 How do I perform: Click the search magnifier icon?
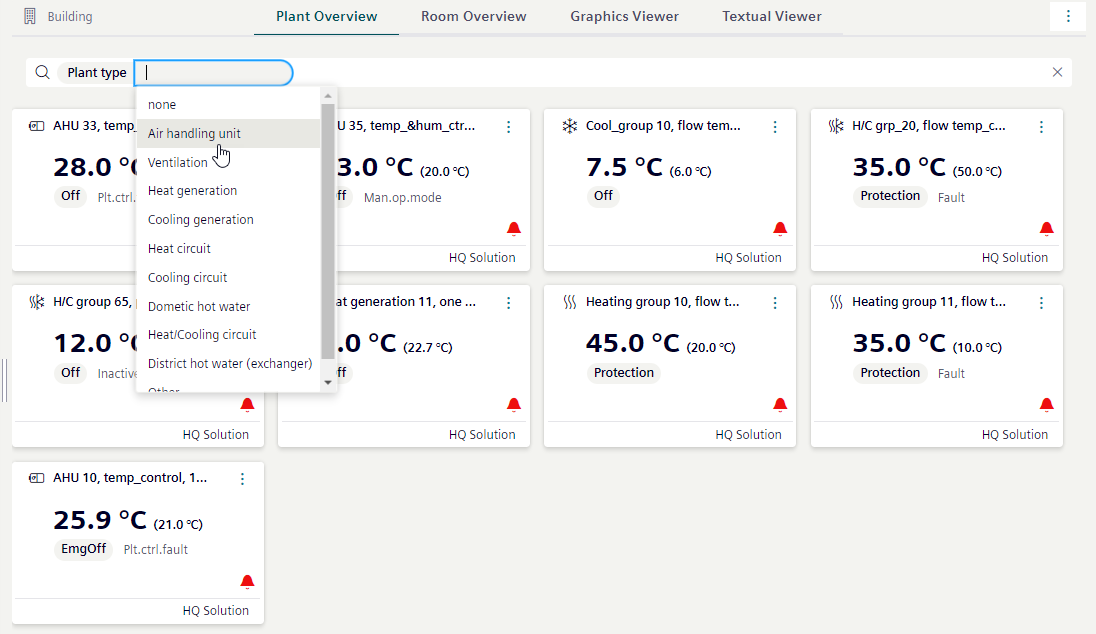pyautogui.click(x=42, y=72)
